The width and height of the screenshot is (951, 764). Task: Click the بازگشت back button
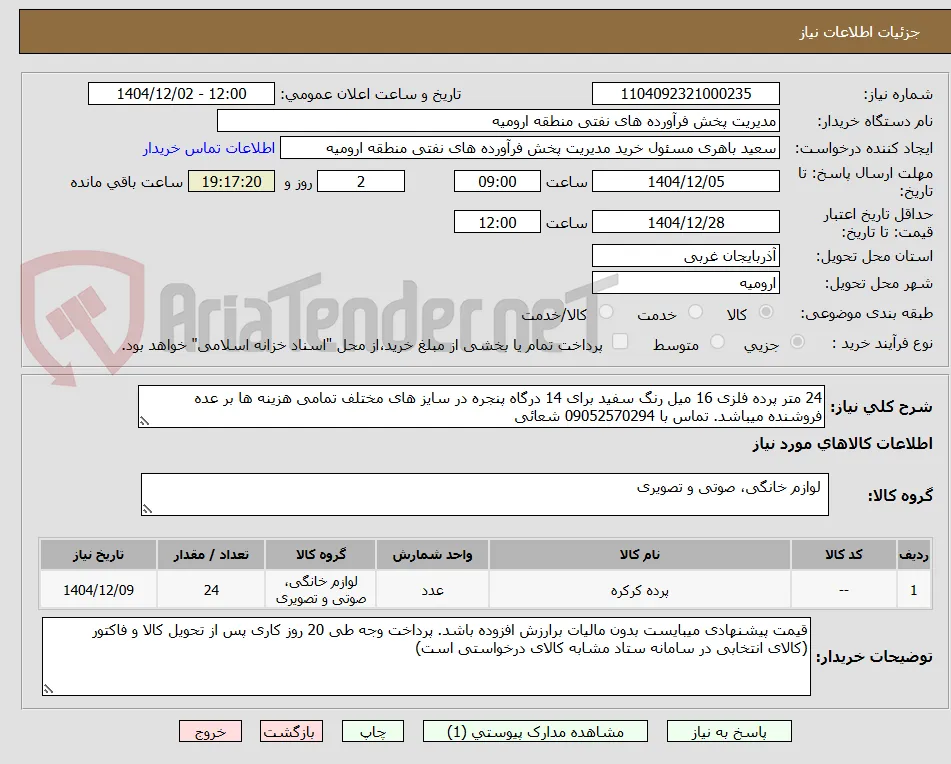(x=291, y=731)
